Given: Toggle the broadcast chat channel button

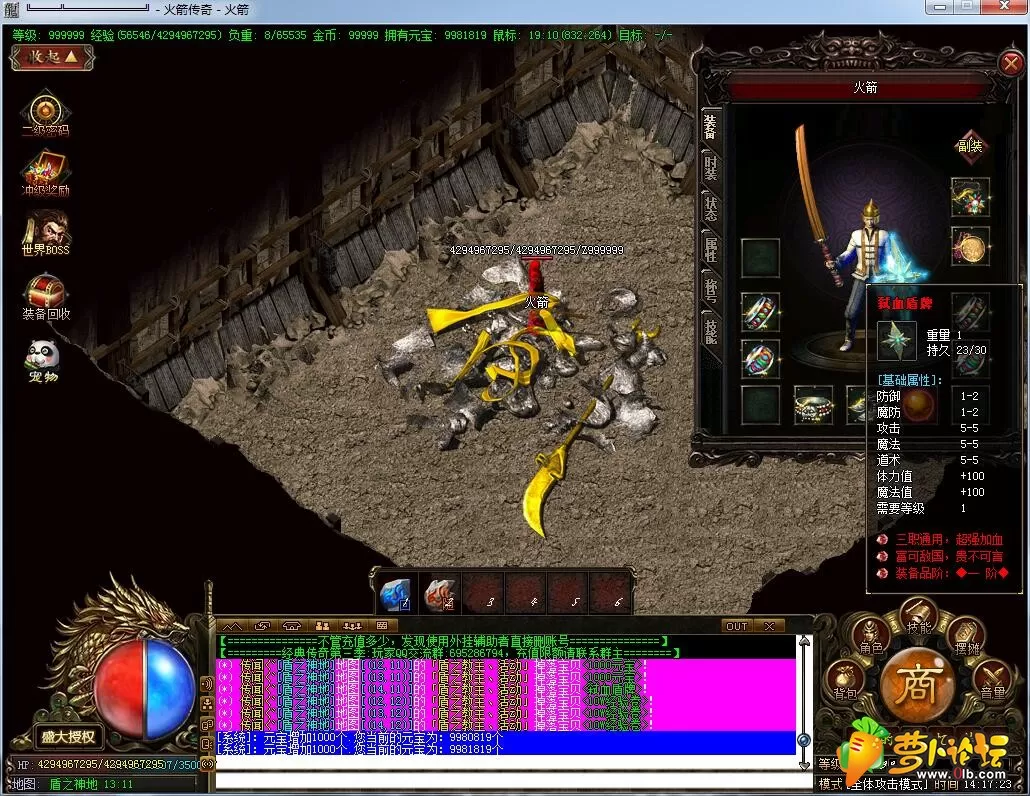Looking at the screenshot, I should coord(208,764).
